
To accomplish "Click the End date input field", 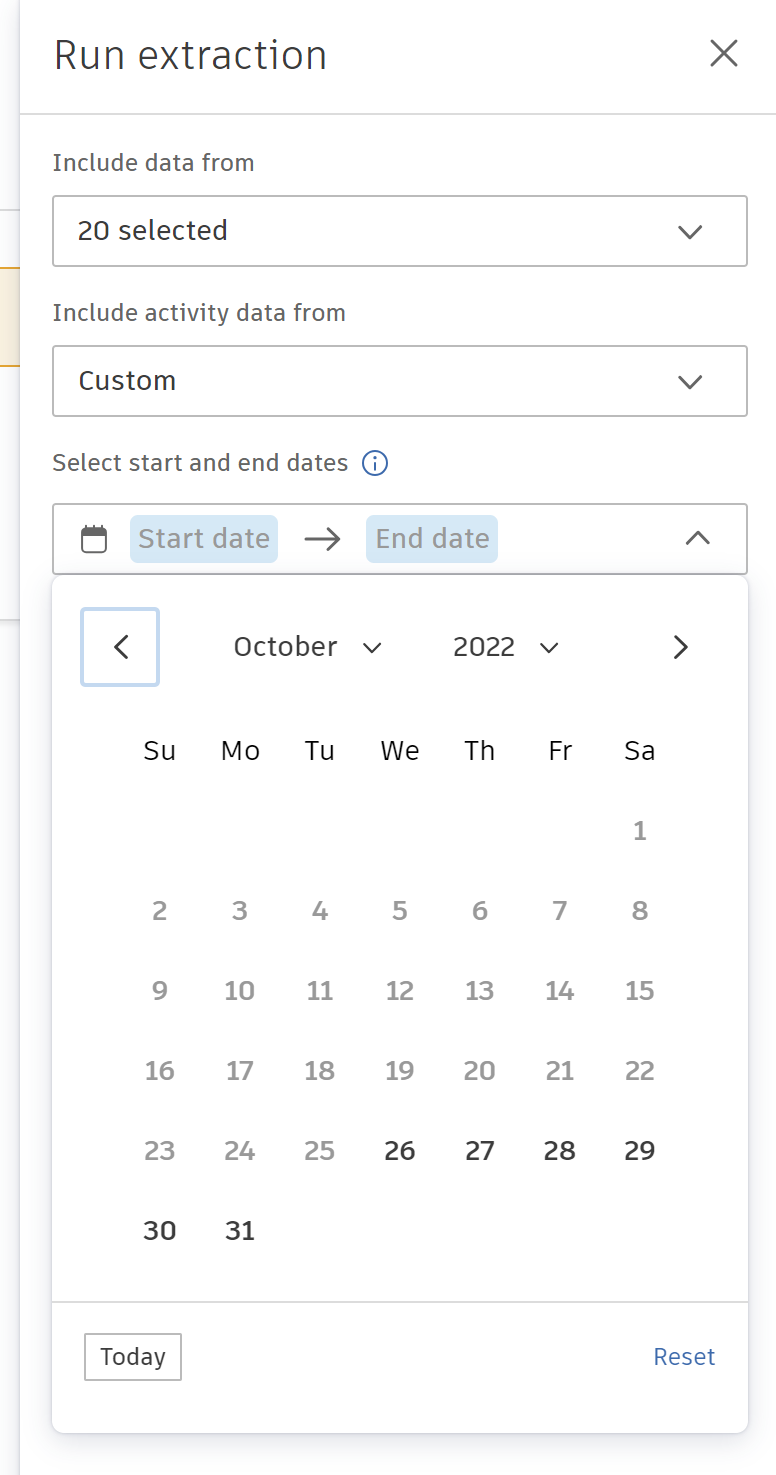I will (x=431, y=538).
